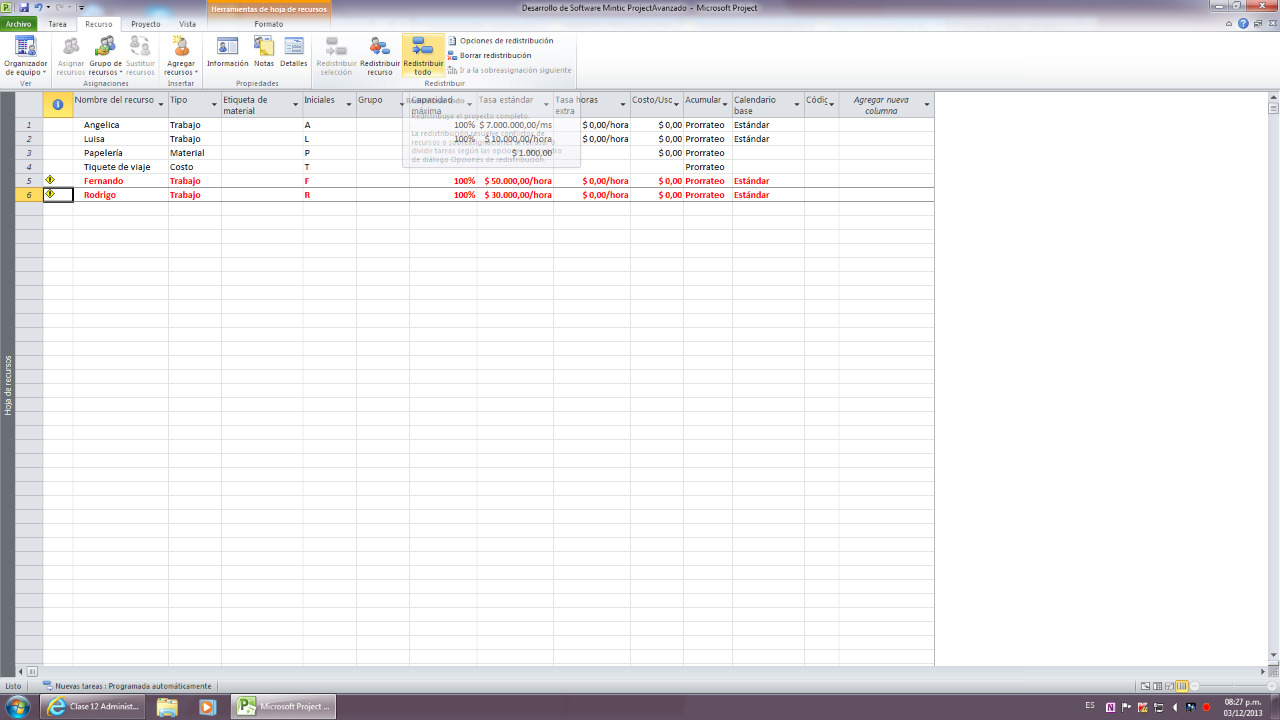Open quick access toolbar customize arrow
Screen dimensions: 1280x720
point(81,7)
